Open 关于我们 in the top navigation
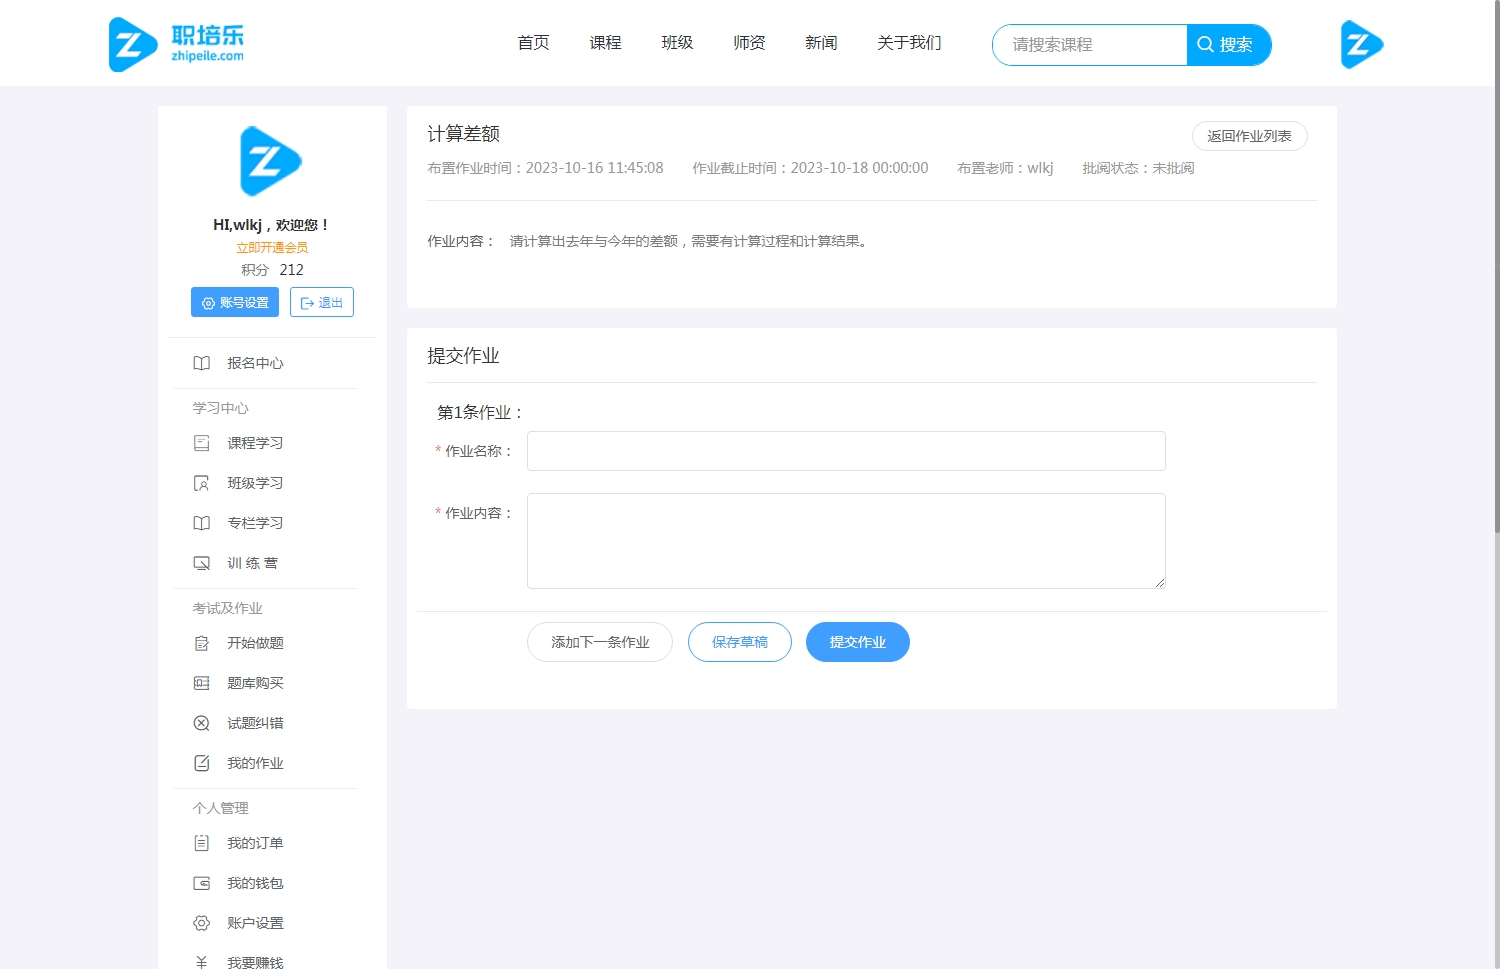1500x969 pixels. (x=909, y=43)
